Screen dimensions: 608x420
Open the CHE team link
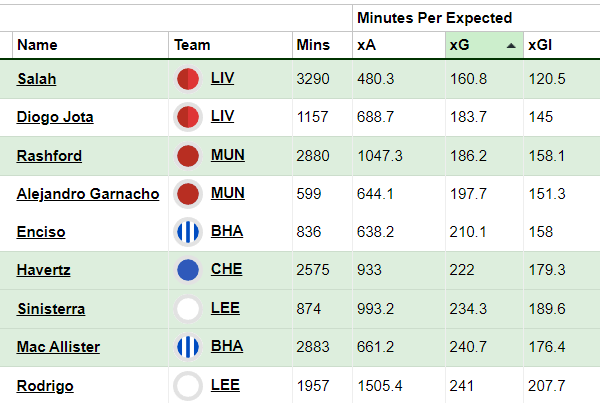coord(226,269)
